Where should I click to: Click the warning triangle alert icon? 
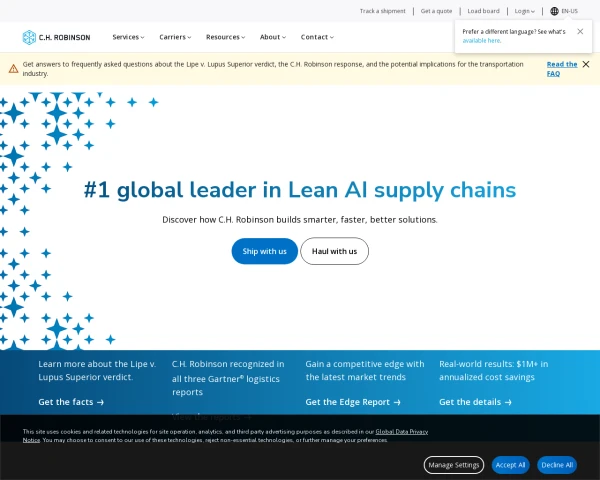point(13,69)
